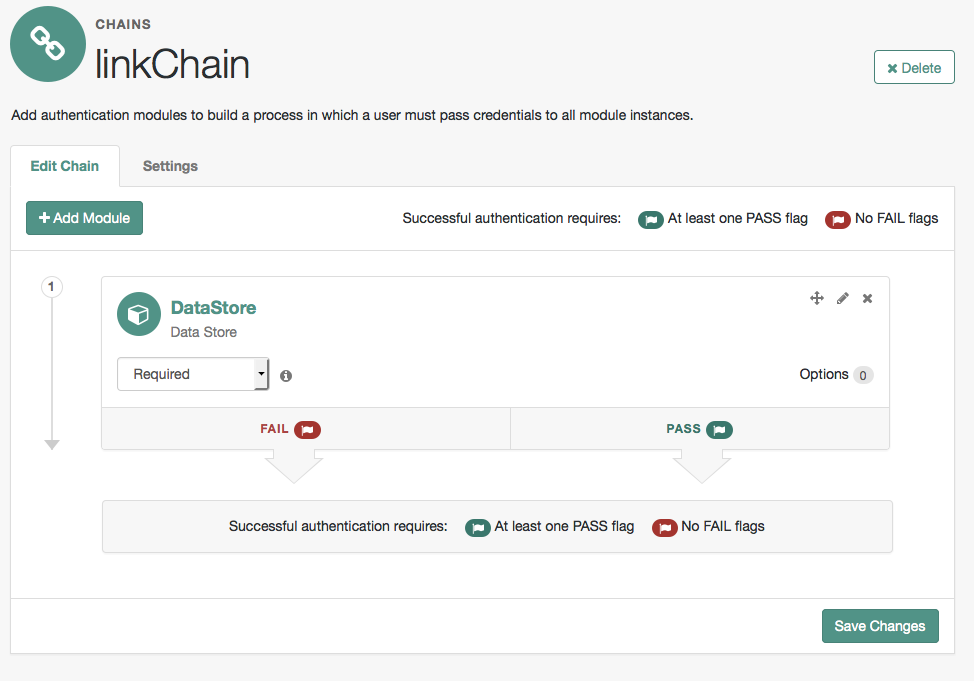Open the DataStore module name link
Screen dimensions: 974x681
pos(213,308)
